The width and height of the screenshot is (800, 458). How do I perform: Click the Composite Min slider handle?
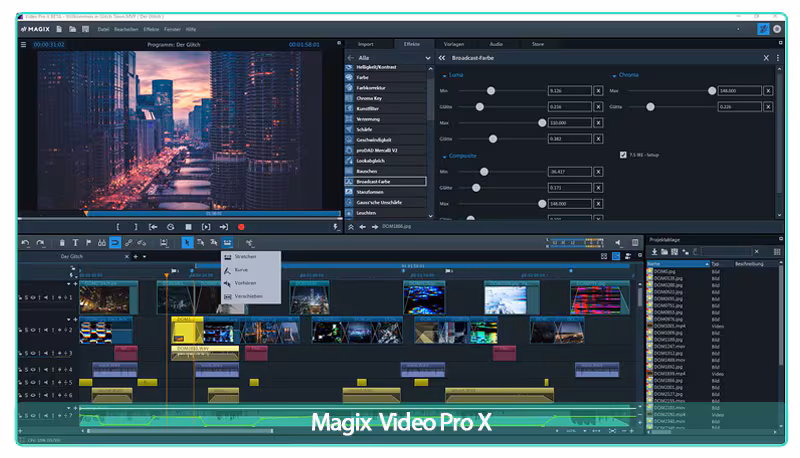(x=484, y=172)
